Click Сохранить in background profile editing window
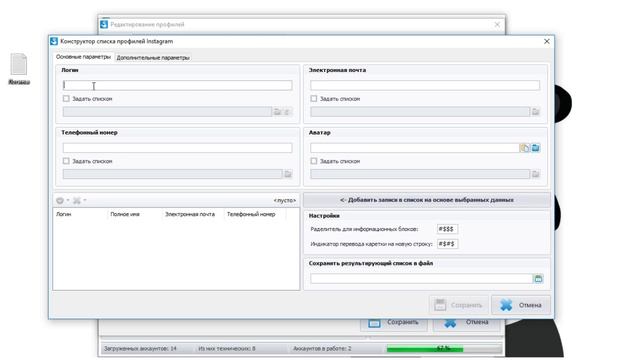The image size is (640, 360). (x=393, y=322)
